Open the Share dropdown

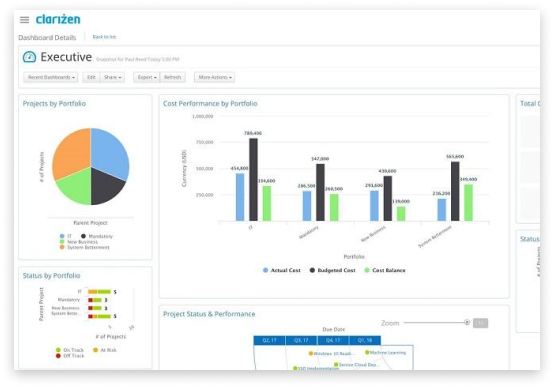112,77
